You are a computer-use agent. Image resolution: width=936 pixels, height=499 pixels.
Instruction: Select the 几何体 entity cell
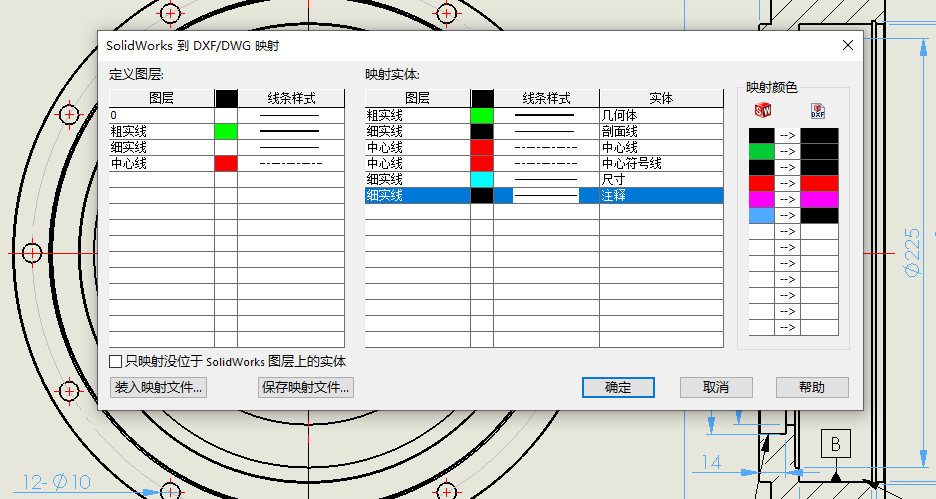point(661,115)
